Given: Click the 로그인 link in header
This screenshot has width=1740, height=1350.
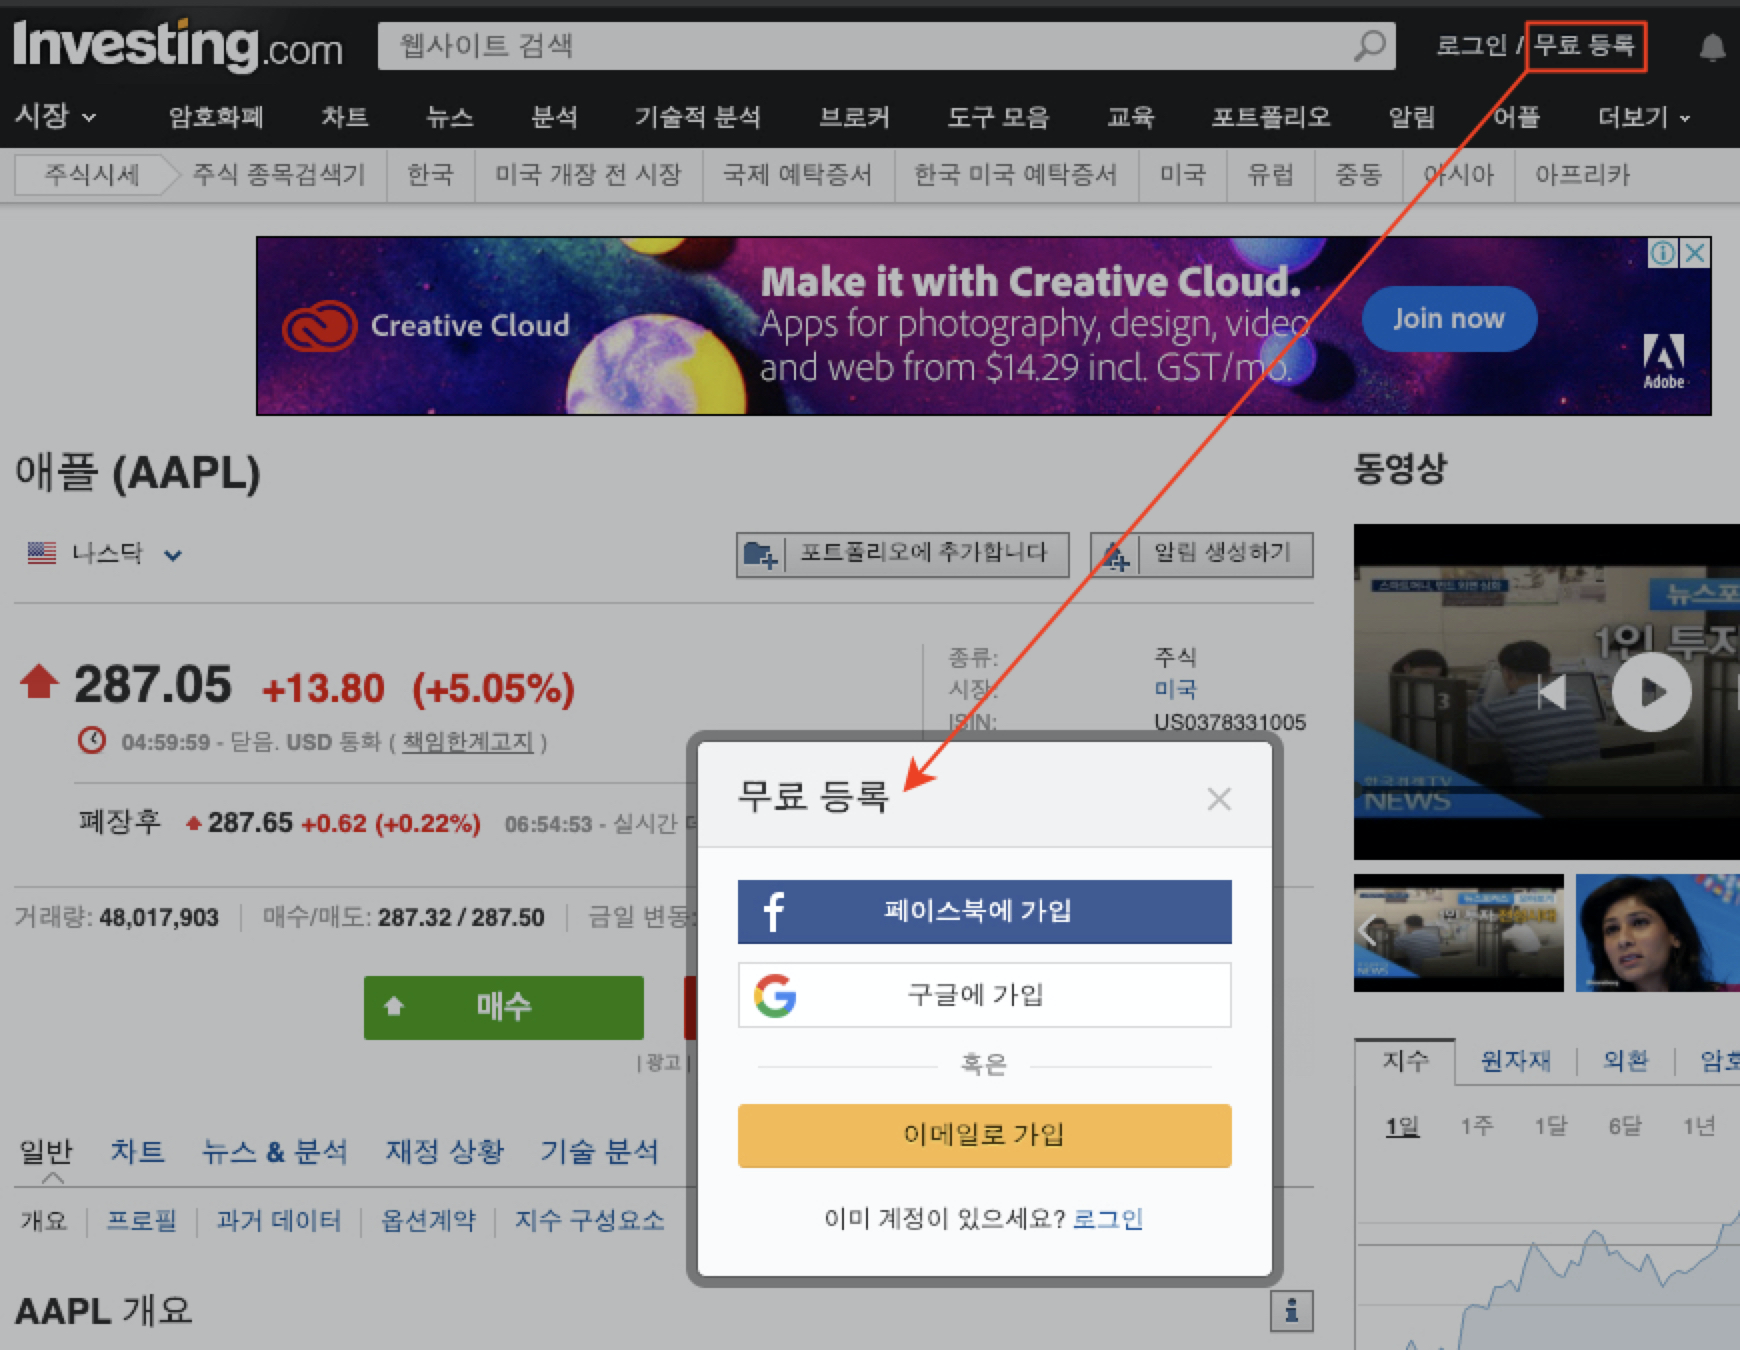Looking at the screenshot, I should click(x=1471, y=46).
